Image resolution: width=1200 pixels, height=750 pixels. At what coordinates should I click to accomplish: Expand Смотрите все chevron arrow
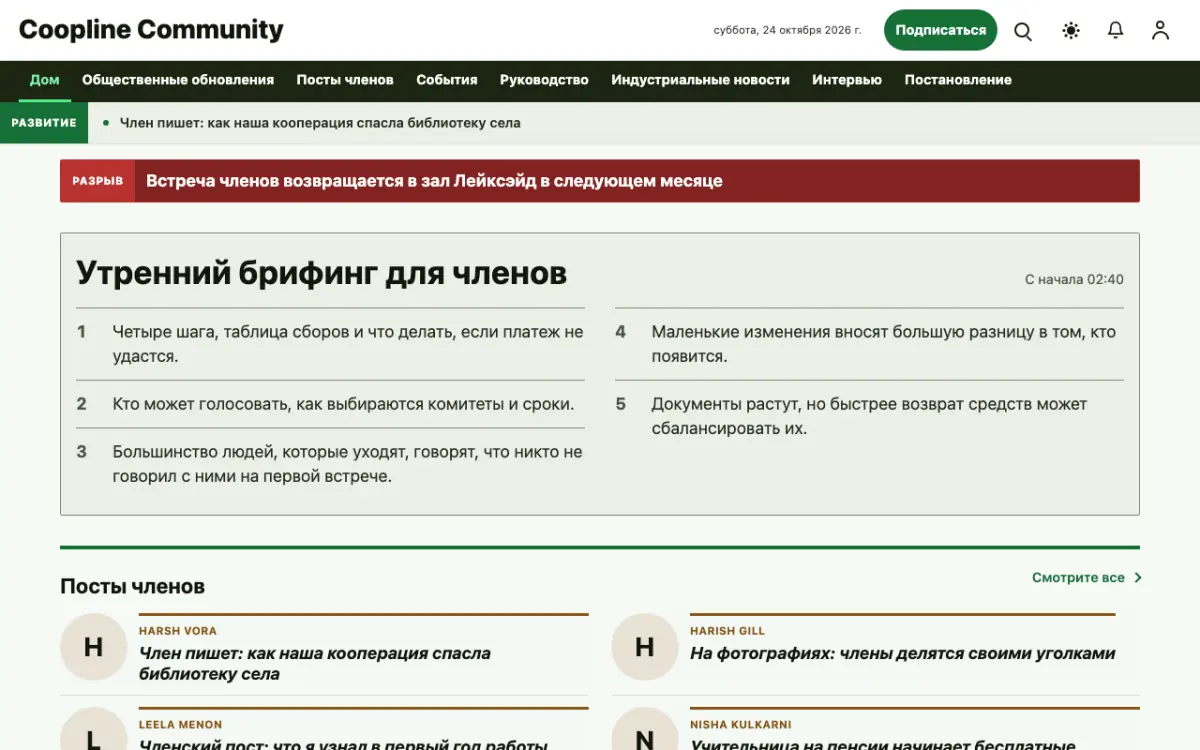1138,578
